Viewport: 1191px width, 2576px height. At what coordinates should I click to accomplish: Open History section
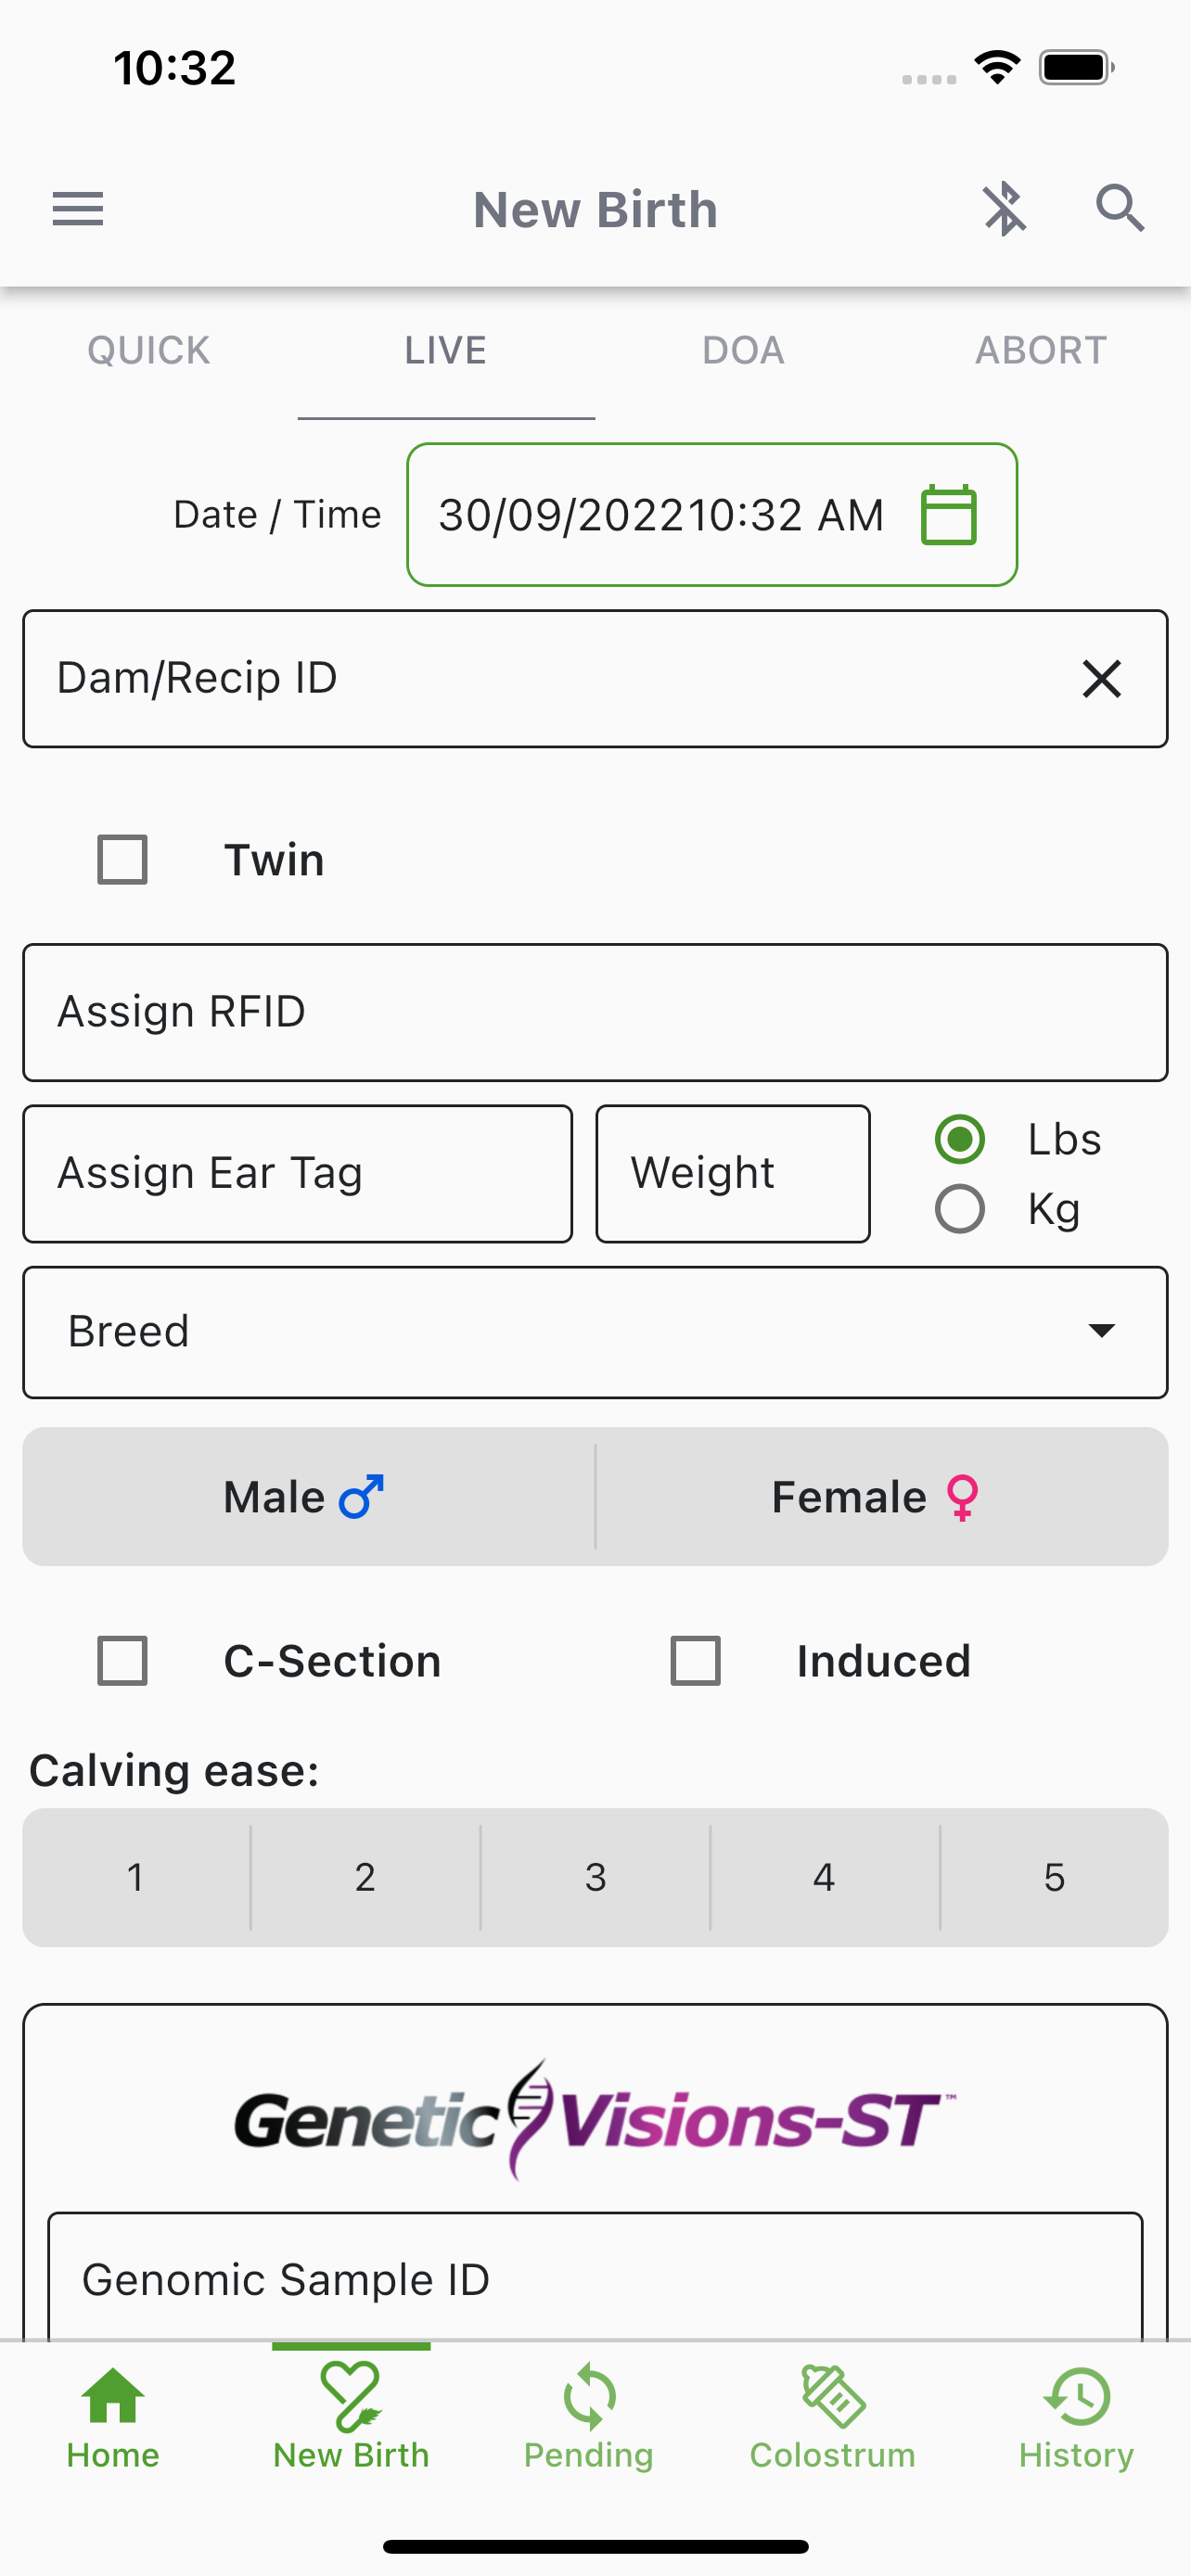coord(1076,2419)
